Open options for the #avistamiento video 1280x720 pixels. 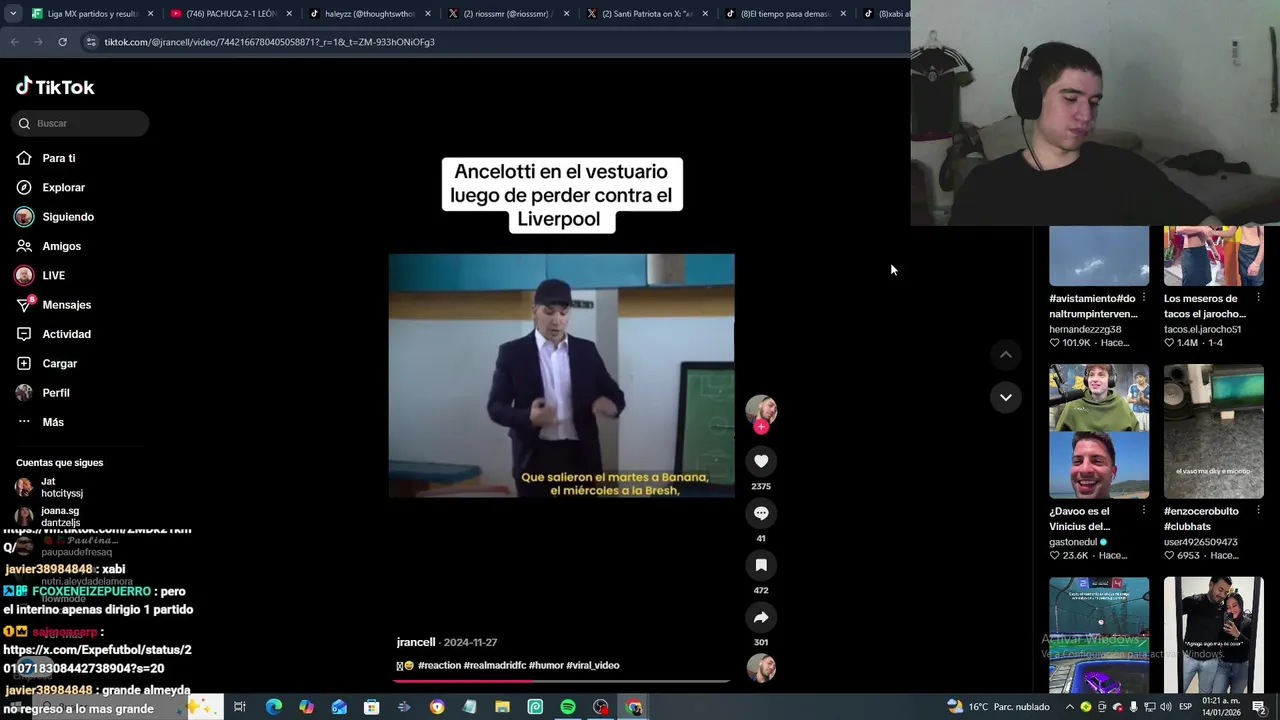(1144, 298)
